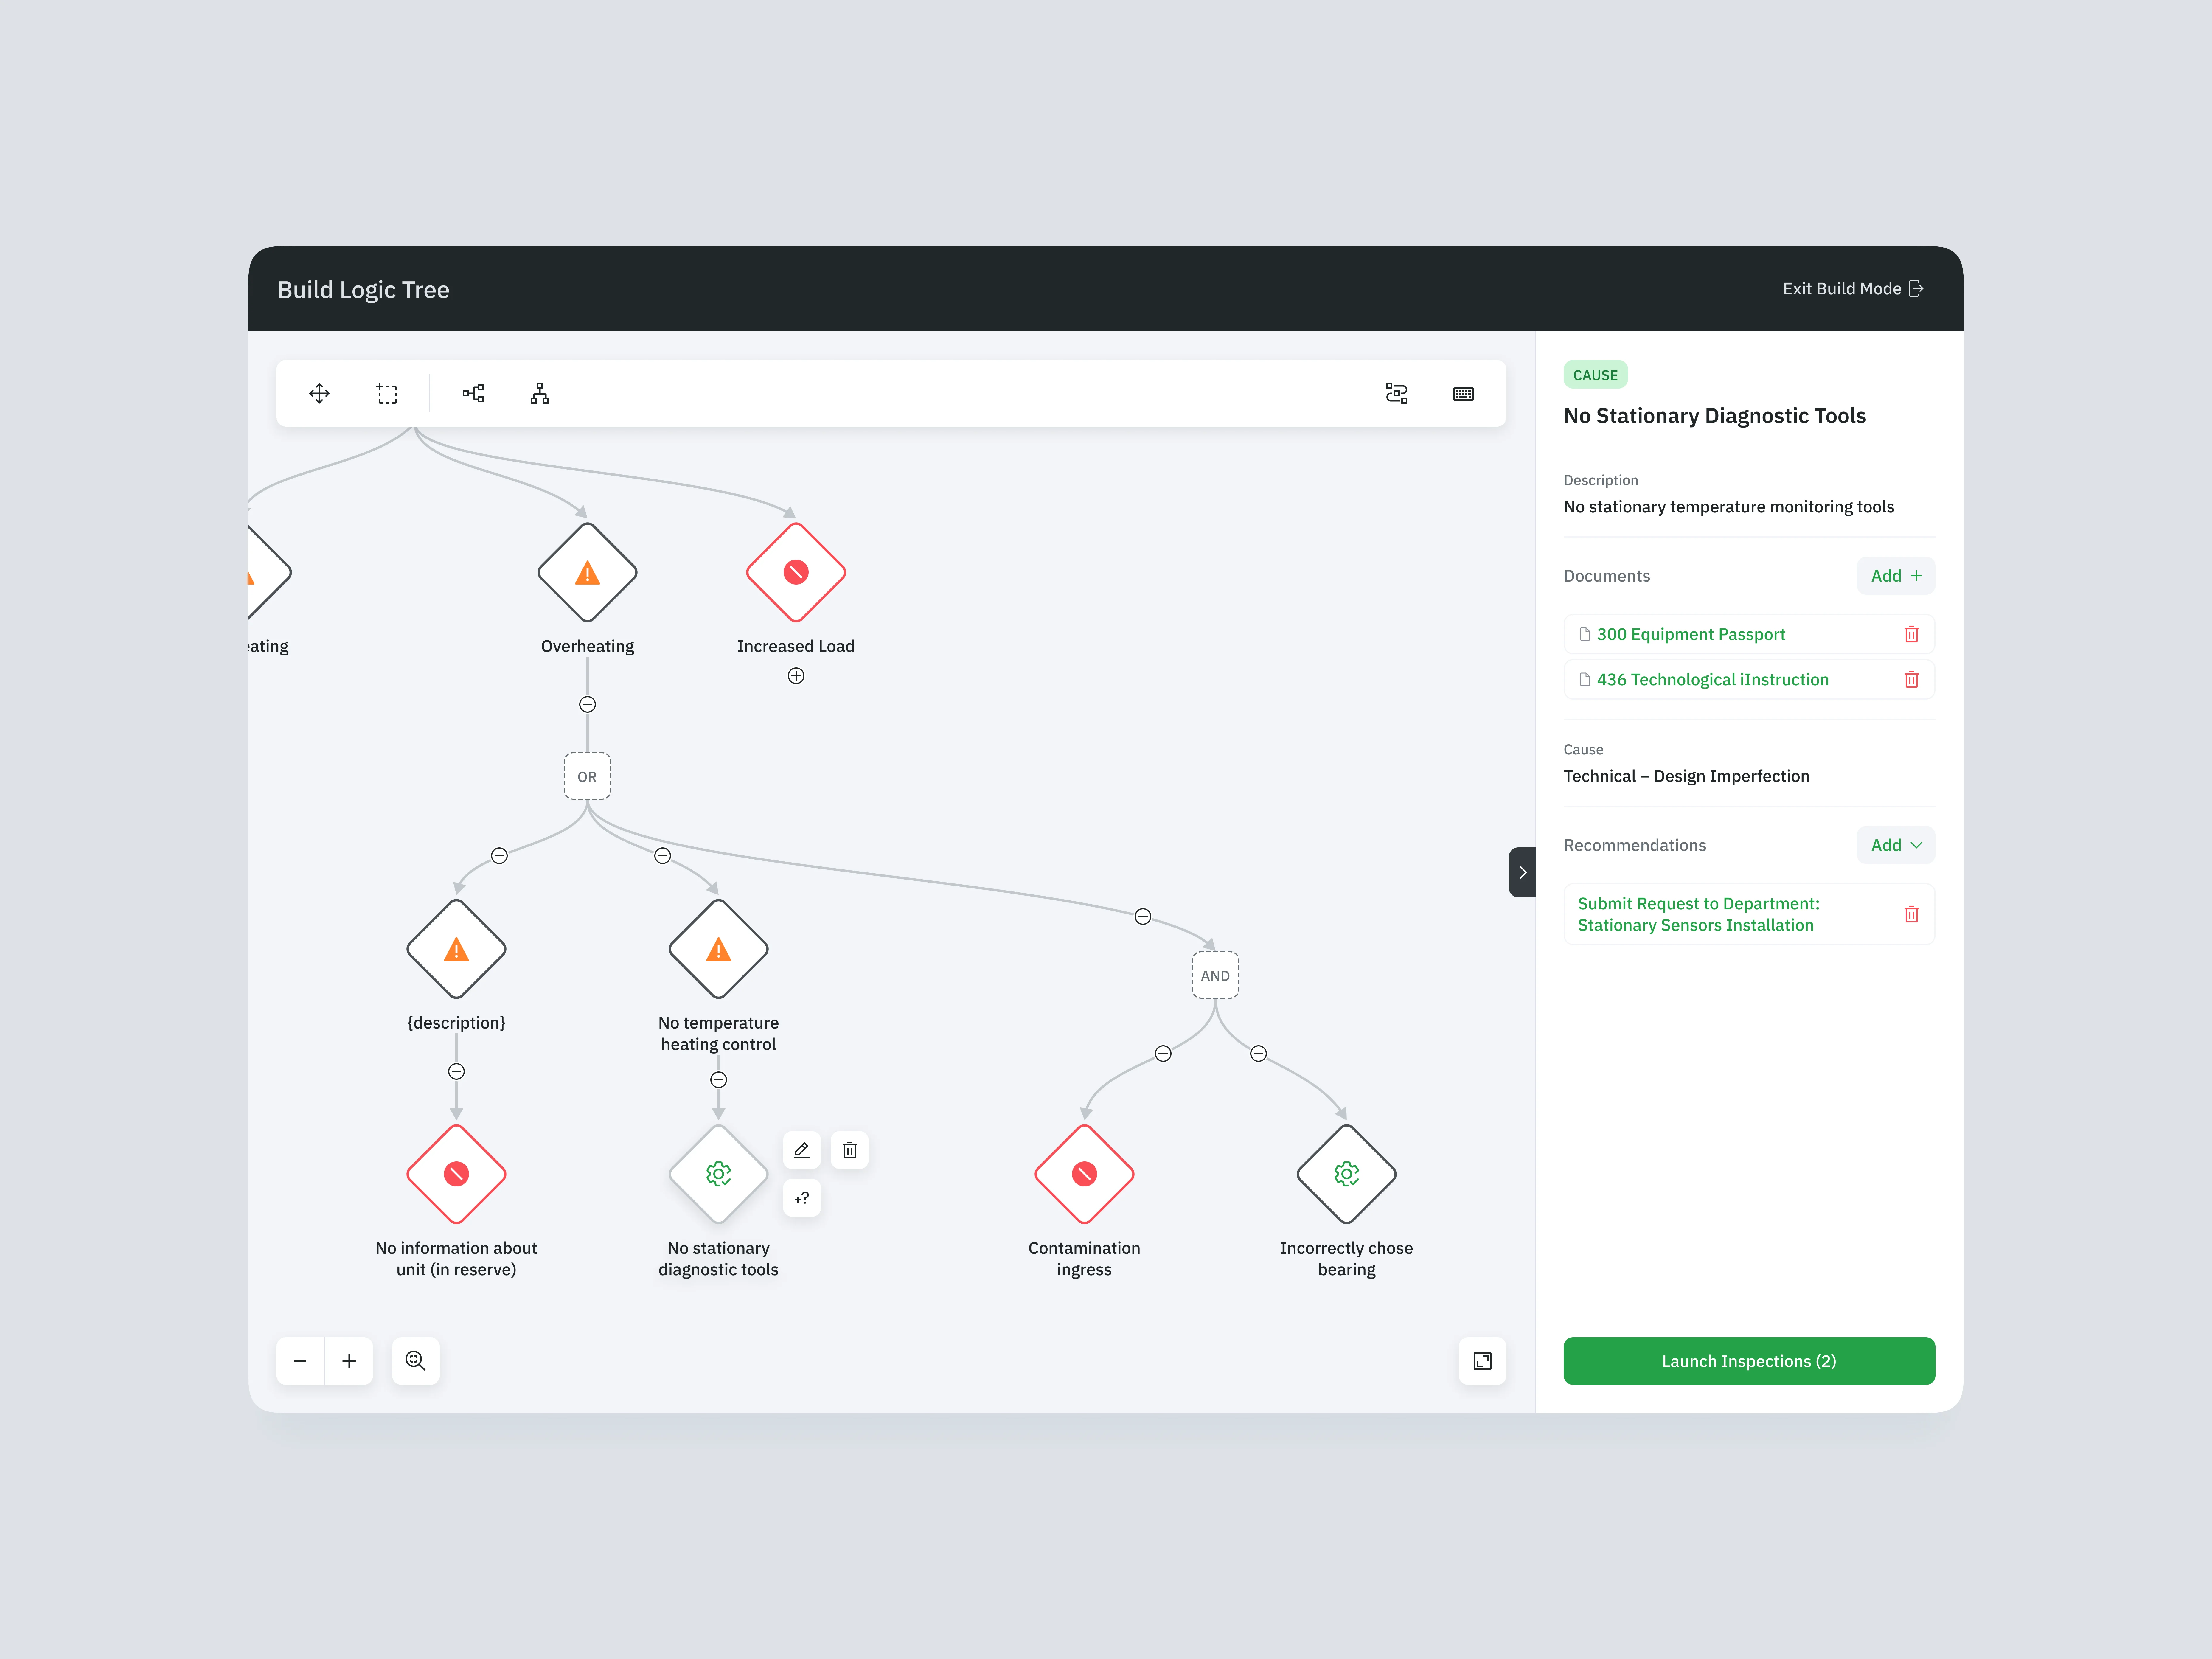Delete the Stationary Sensors Installation recommendation
Image resolution: width=2212 pixels, height=1659 pixels.
click(x=1911, y=914)
